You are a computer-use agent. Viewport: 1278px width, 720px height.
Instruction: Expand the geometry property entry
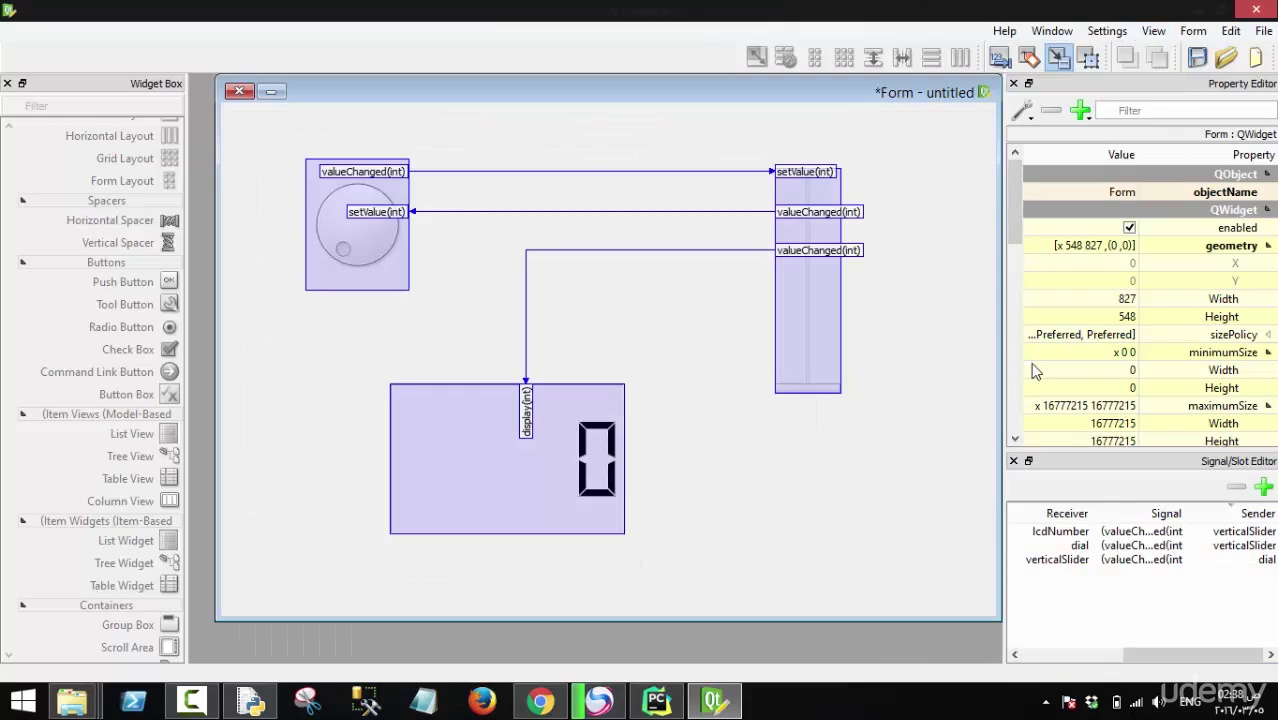click(x=1267, y=245)
